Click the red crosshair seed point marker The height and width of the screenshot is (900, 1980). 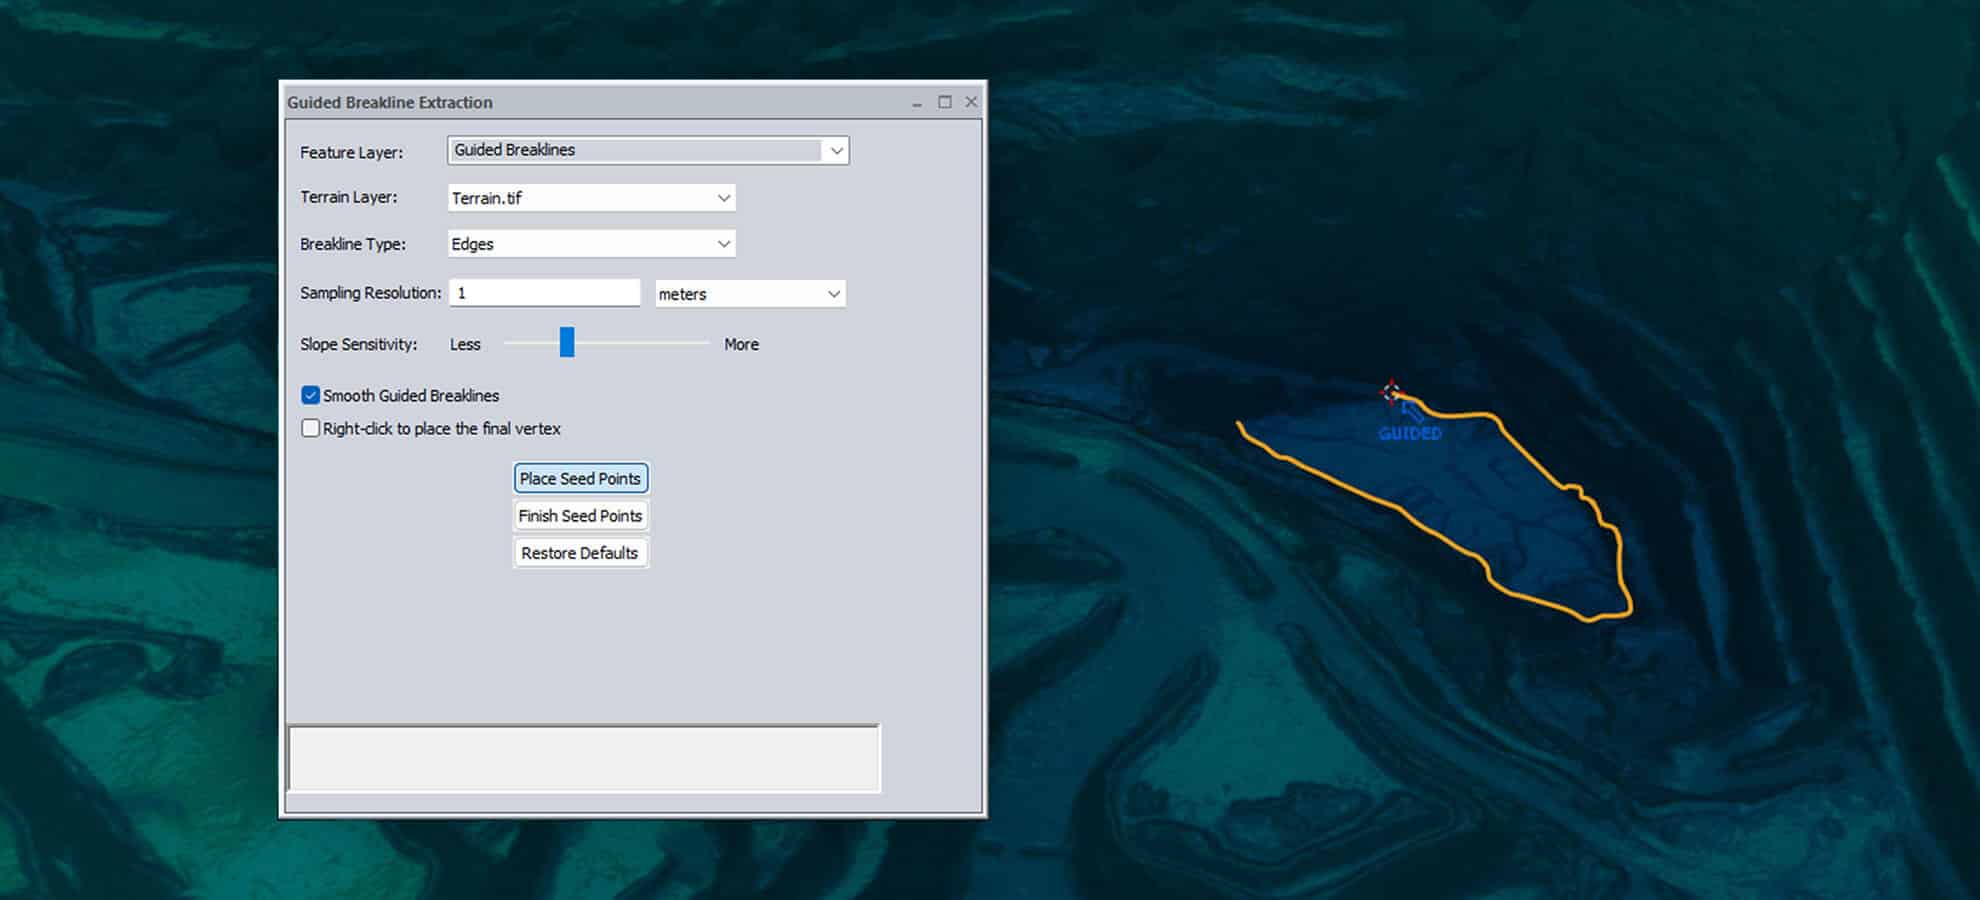pos(1391,393)
